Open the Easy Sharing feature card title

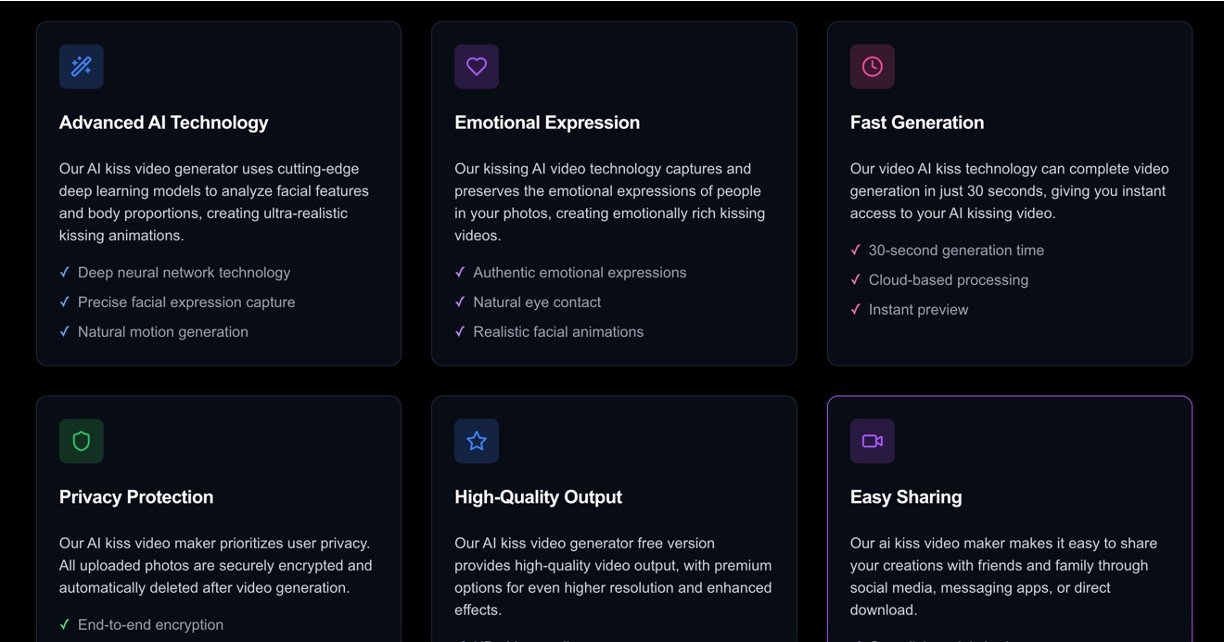pos(906,497)
